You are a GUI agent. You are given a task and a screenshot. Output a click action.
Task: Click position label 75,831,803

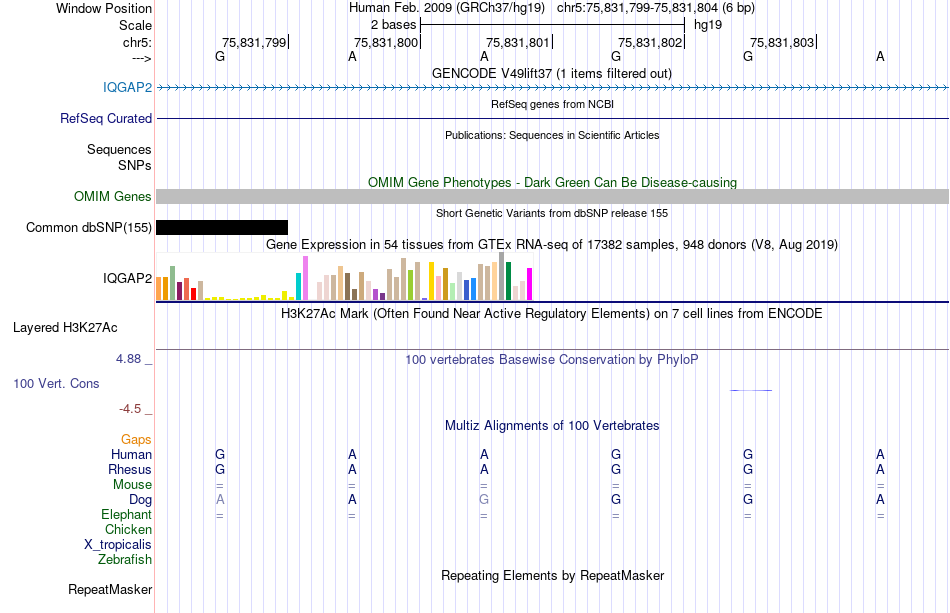click(x=782, y=42)
